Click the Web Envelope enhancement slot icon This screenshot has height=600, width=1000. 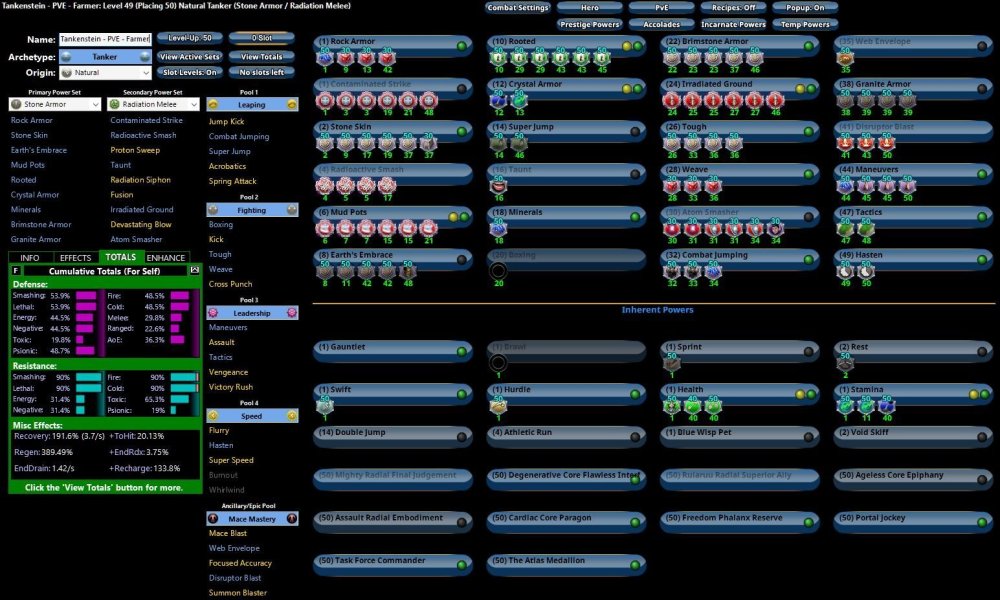tap(844, 58)
